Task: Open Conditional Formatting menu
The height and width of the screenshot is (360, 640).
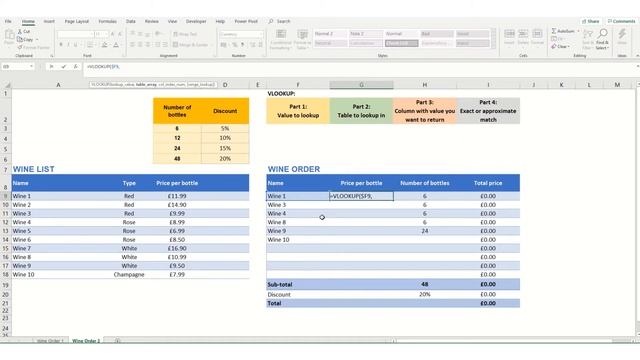Action: (x=281, y=40)
